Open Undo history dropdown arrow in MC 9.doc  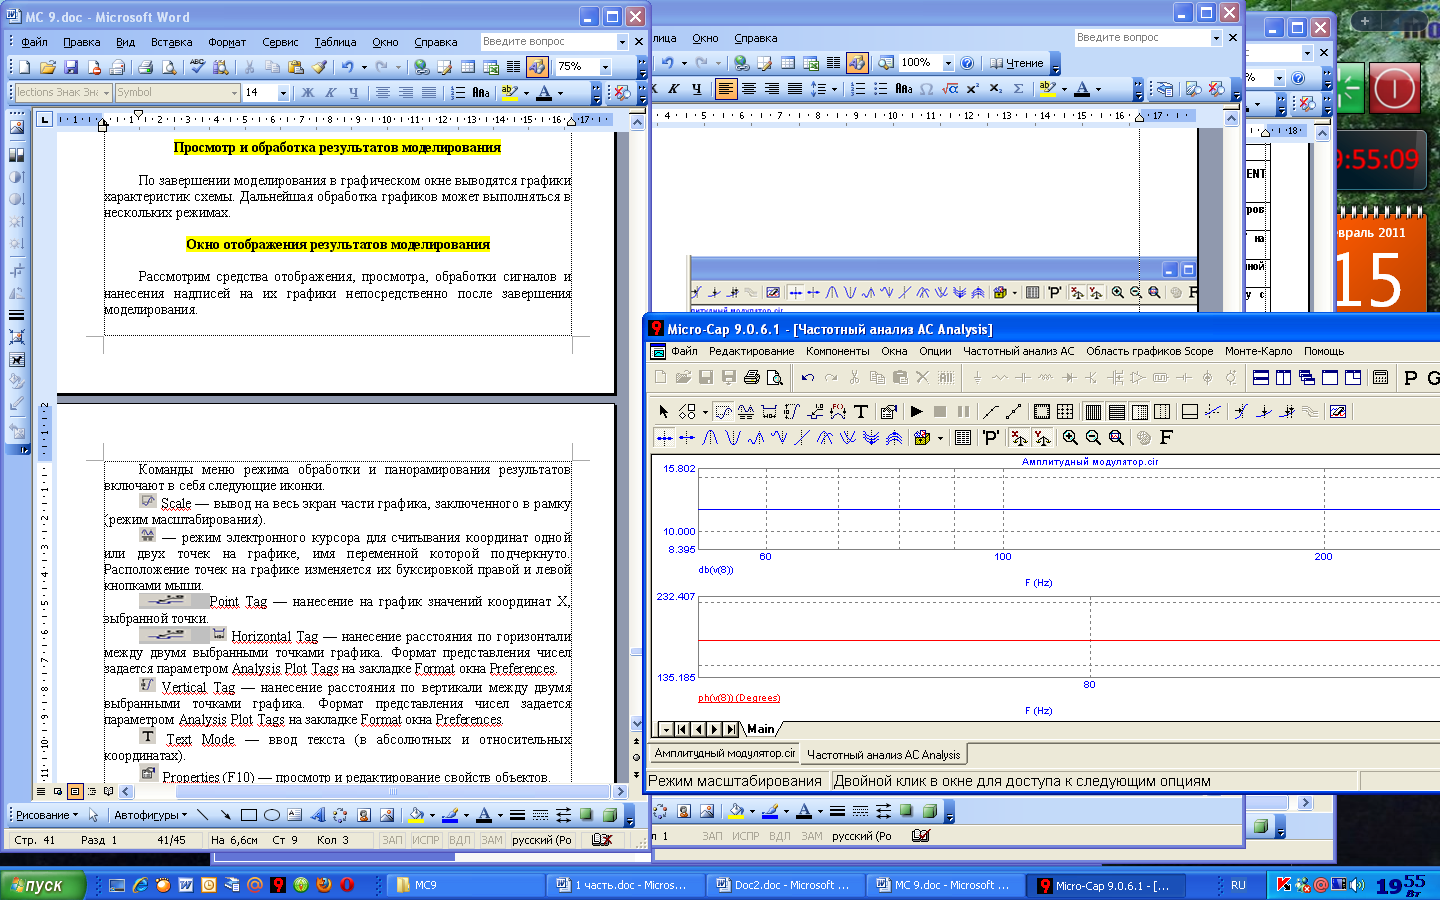point(364,67)
